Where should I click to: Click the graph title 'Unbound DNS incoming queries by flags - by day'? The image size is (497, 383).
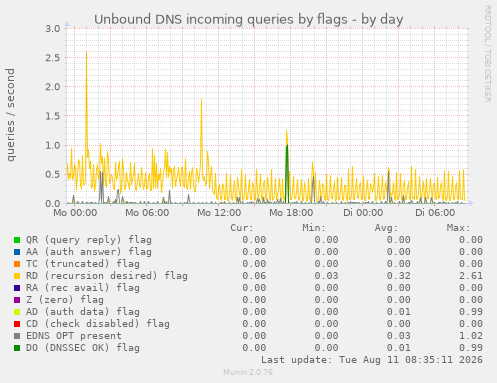tap(249, 19)
